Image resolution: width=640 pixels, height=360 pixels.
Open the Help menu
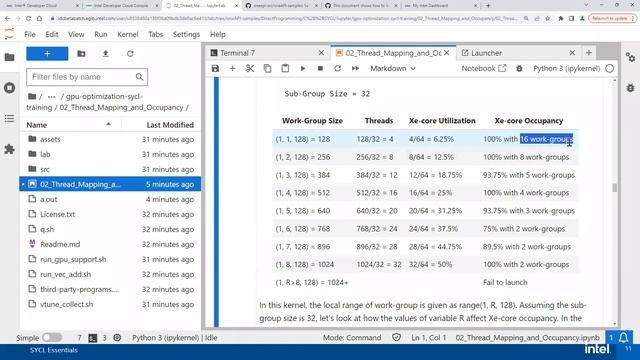coord(218,34)
